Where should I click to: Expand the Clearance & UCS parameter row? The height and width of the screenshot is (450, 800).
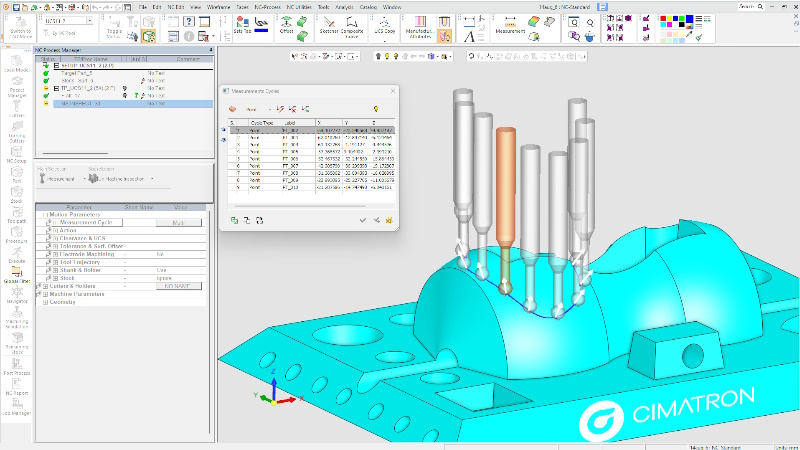coord(56,238)
